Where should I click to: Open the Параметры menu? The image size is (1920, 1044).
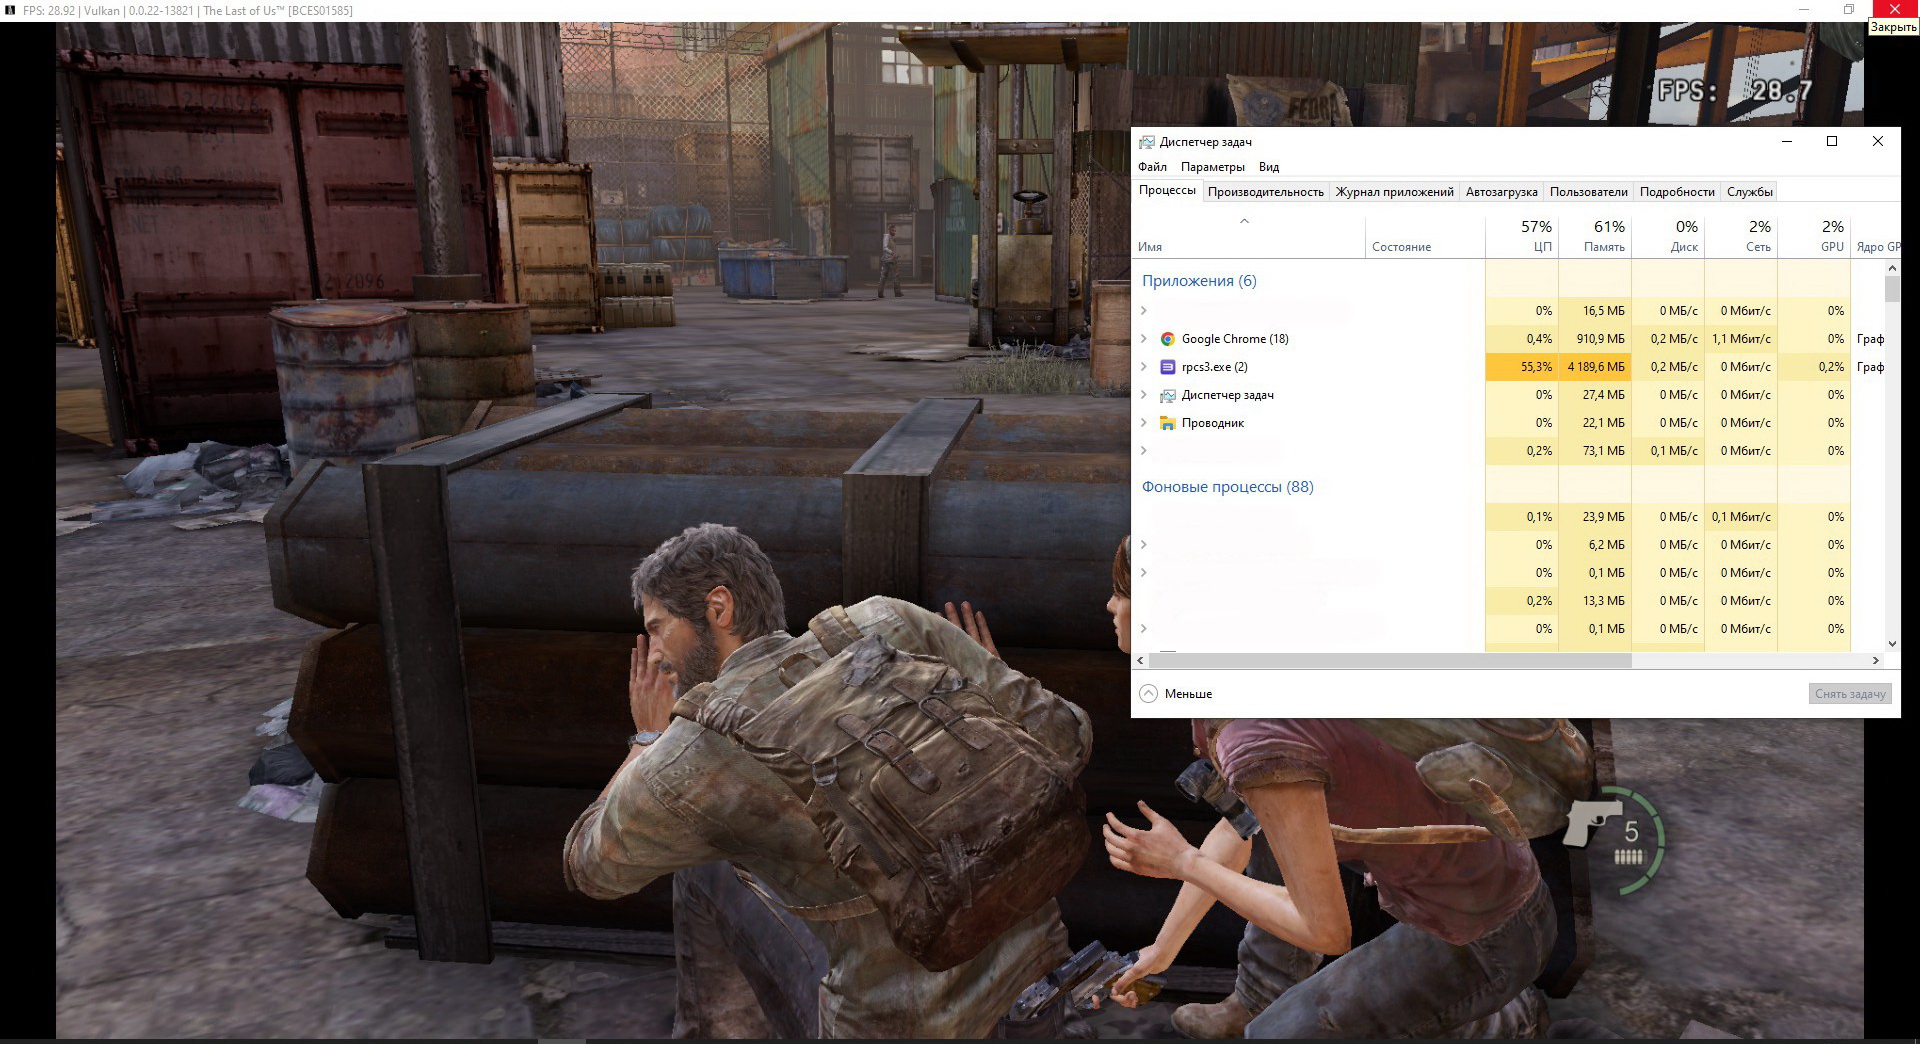(x=1212, y=167)
